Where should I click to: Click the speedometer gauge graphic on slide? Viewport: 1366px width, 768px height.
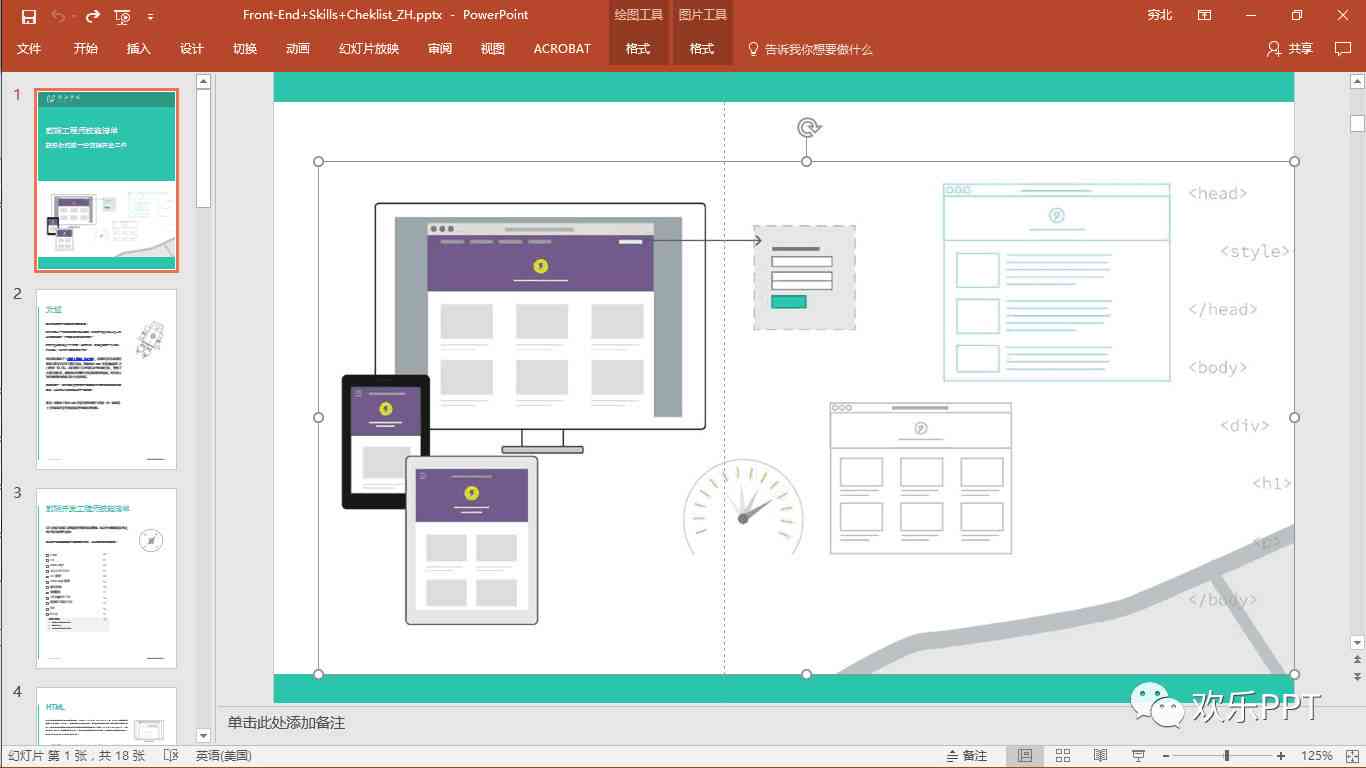pyautogui.click(x=743, y=506)
